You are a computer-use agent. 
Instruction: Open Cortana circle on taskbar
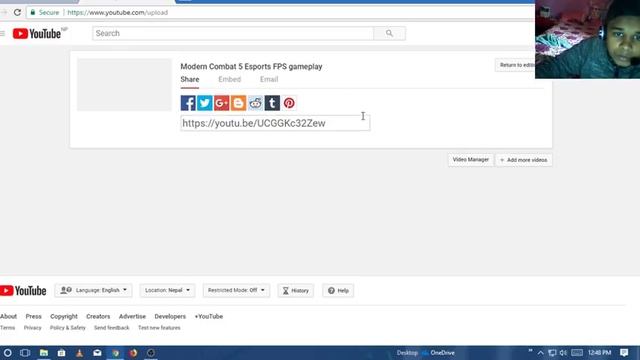(x=7, y=353)
